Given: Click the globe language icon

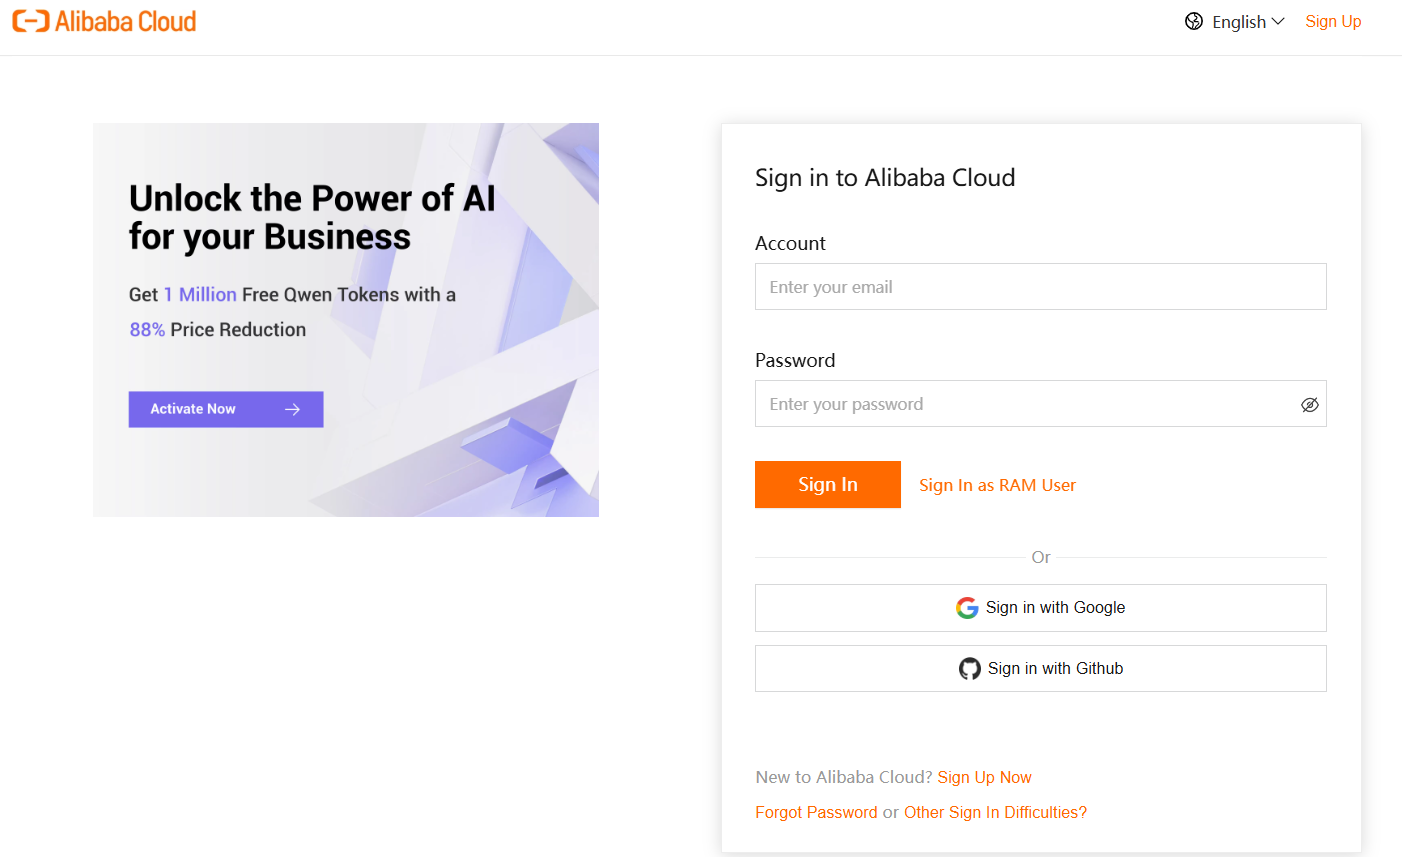Looking at the screenshot, I should [x=1194, y=21].
